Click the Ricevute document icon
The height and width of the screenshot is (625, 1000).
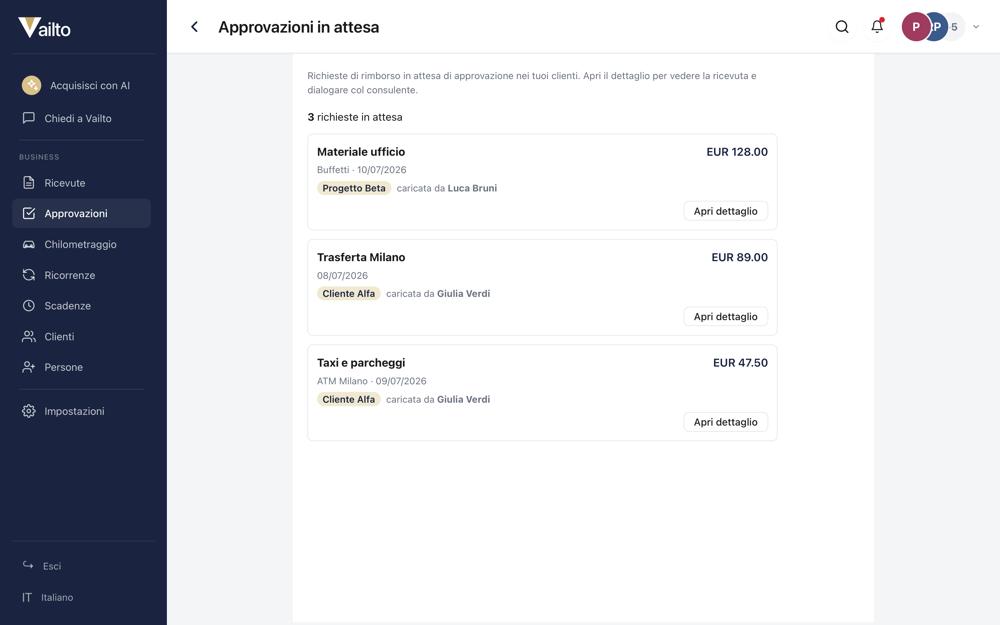(x=29, y=182)
